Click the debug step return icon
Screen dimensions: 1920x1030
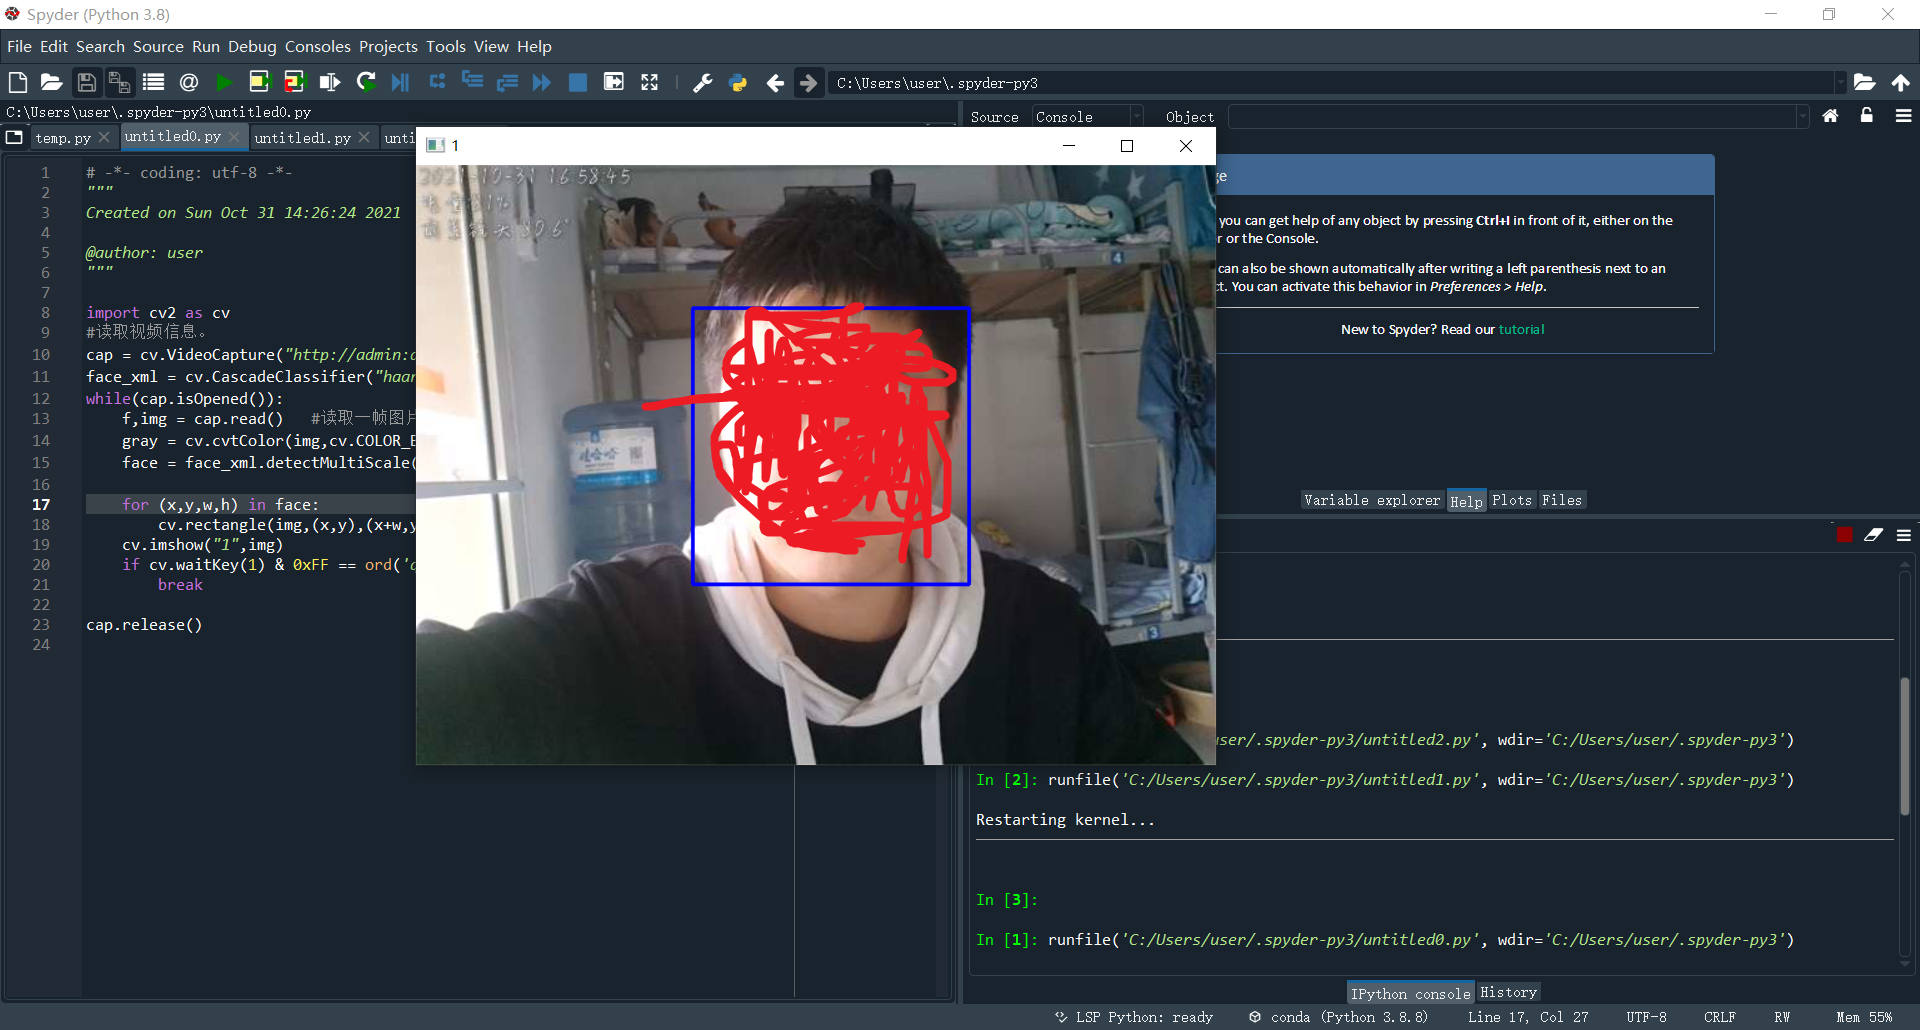tap(507, 82)
